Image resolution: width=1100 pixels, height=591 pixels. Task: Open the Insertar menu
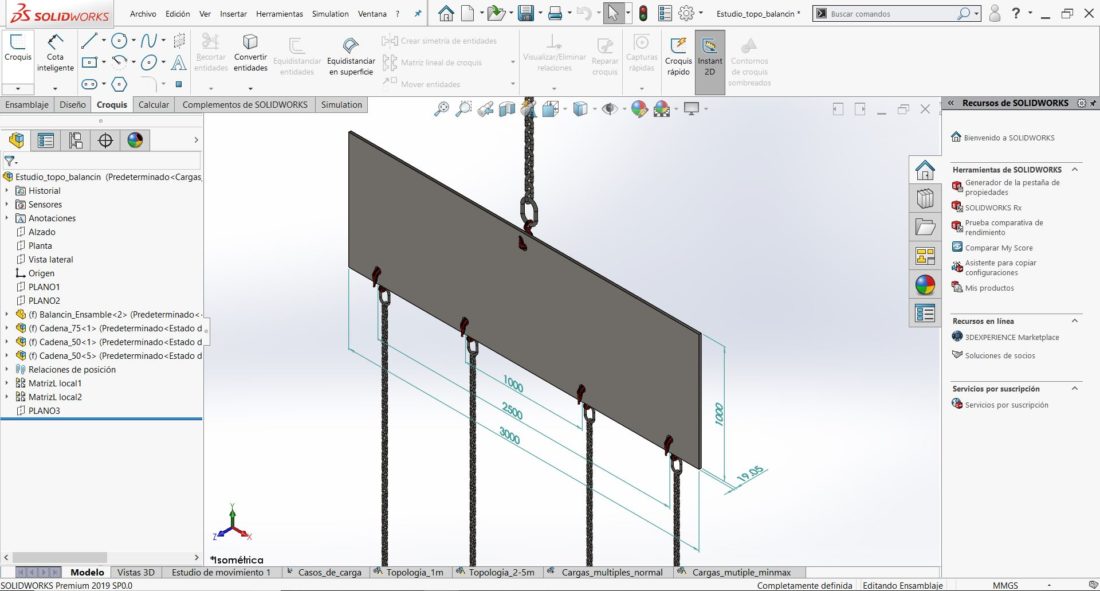(x=233, y=13)
